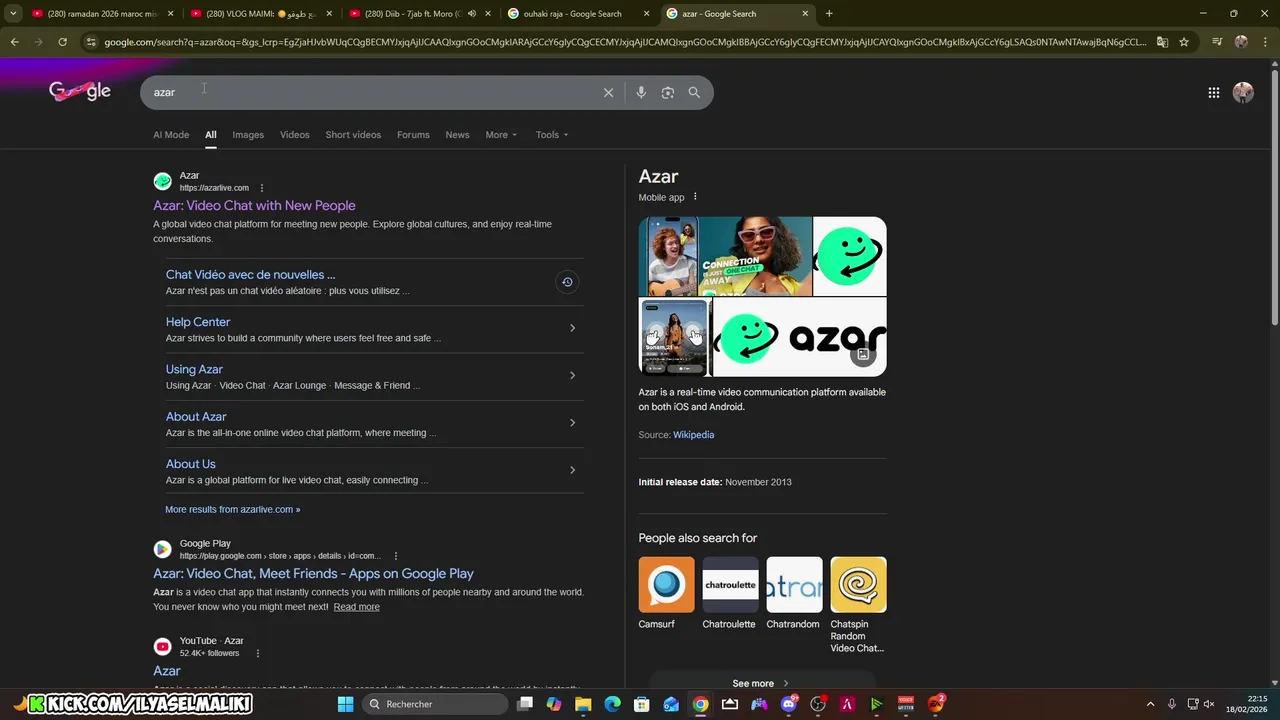Switch to News results tab
1280x720 pixels.
pyautogui.click(x=457, y=135)
